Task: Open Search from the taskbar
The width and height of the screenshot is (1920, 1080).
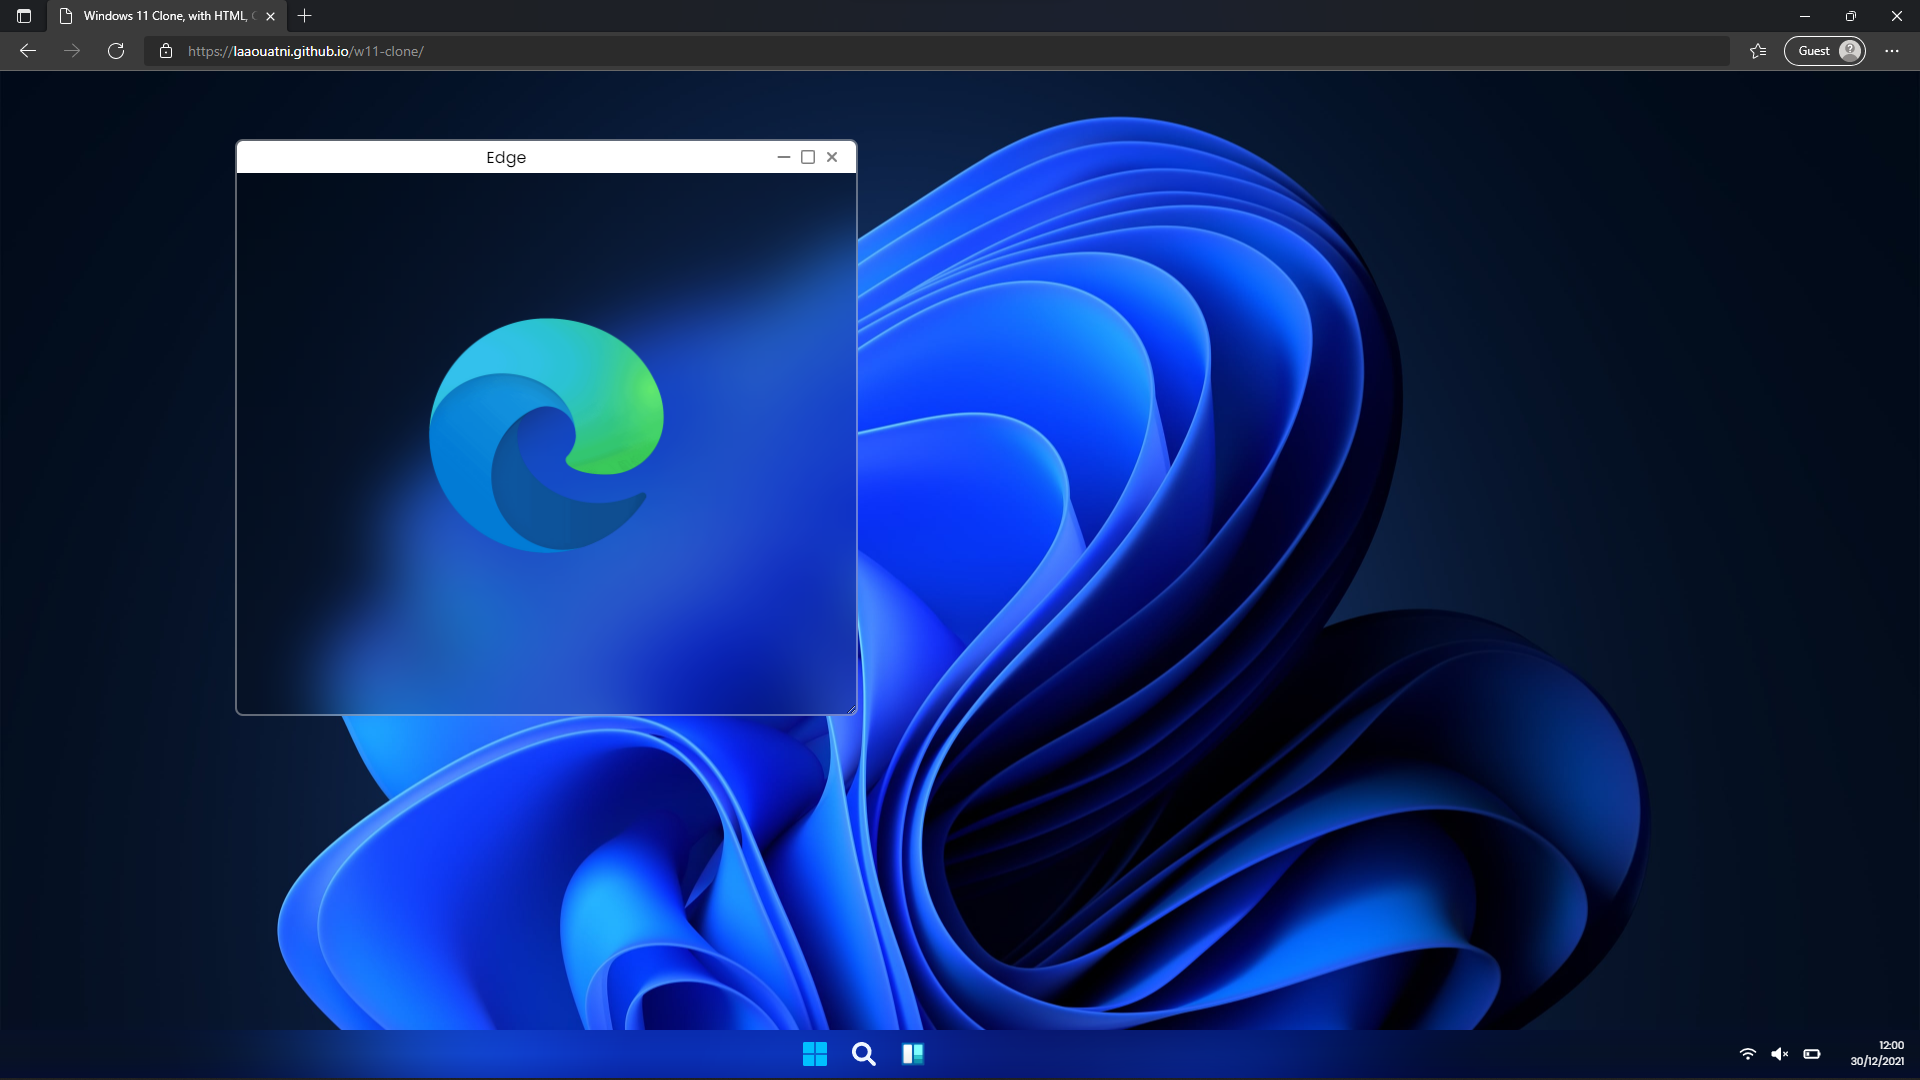Action: coord(863,1053)
